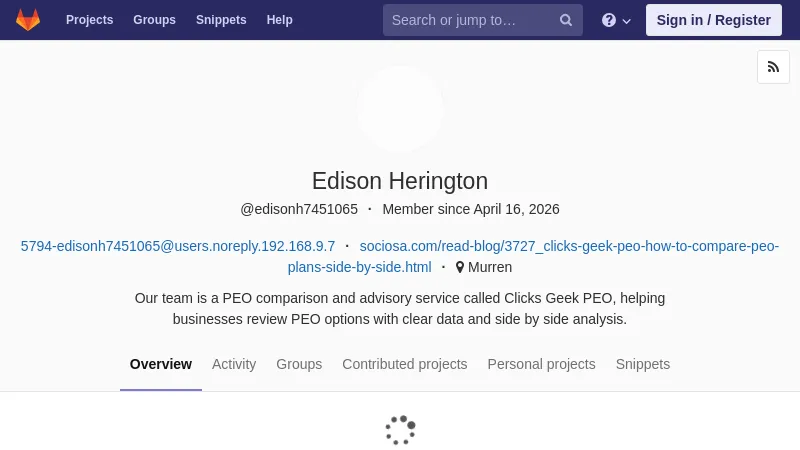Open the noreply email address link
The image size is (800, 450).
(x=178, y=246)
